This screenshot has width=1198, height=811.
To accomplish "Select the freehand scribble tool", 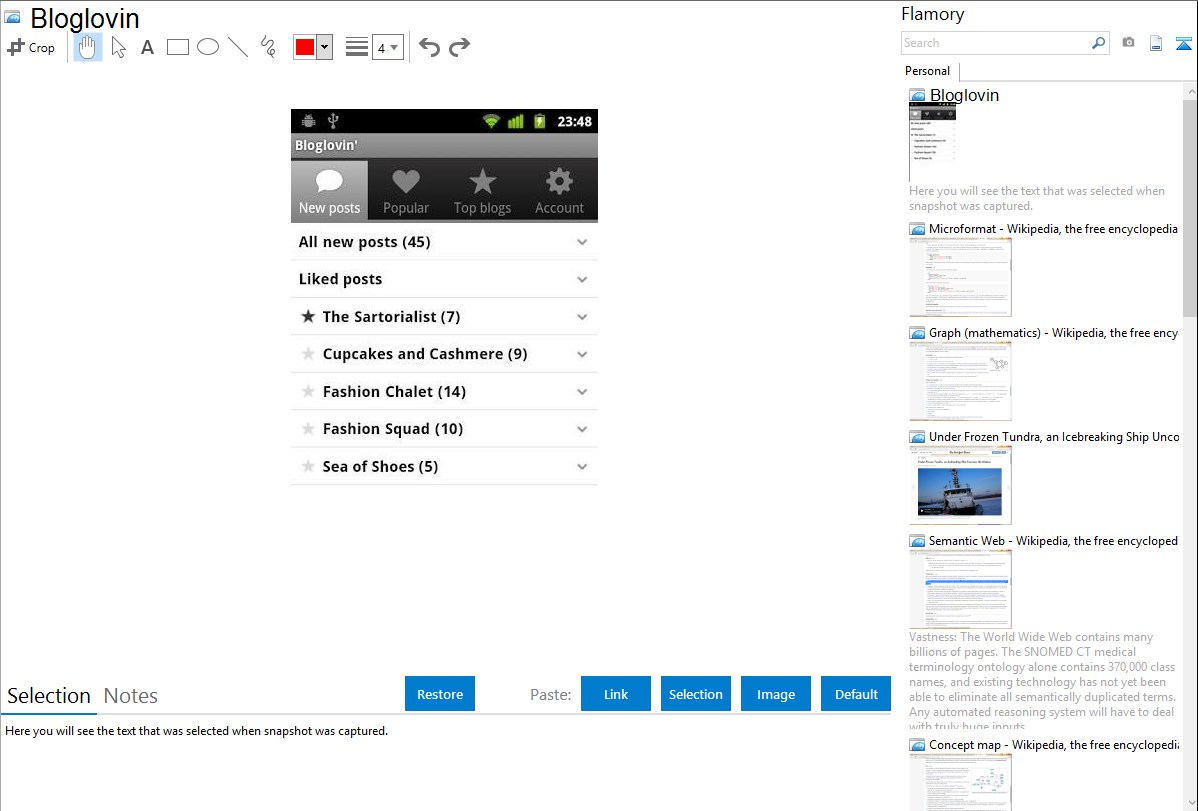I will (x=268, y=47).
